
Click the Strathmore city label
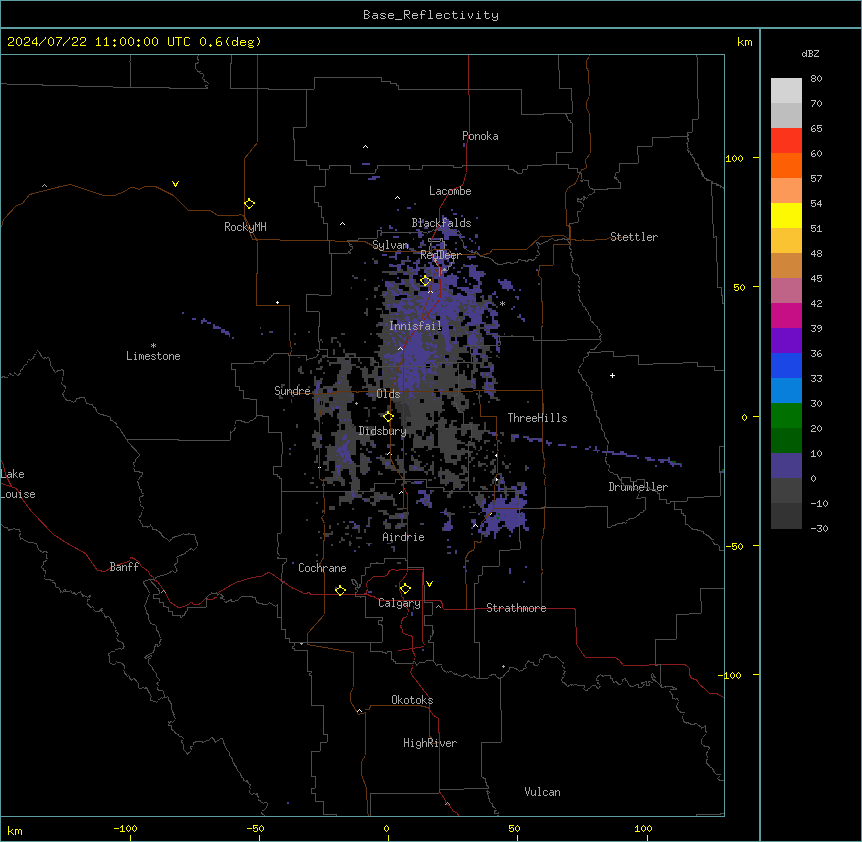coord(516,608)
